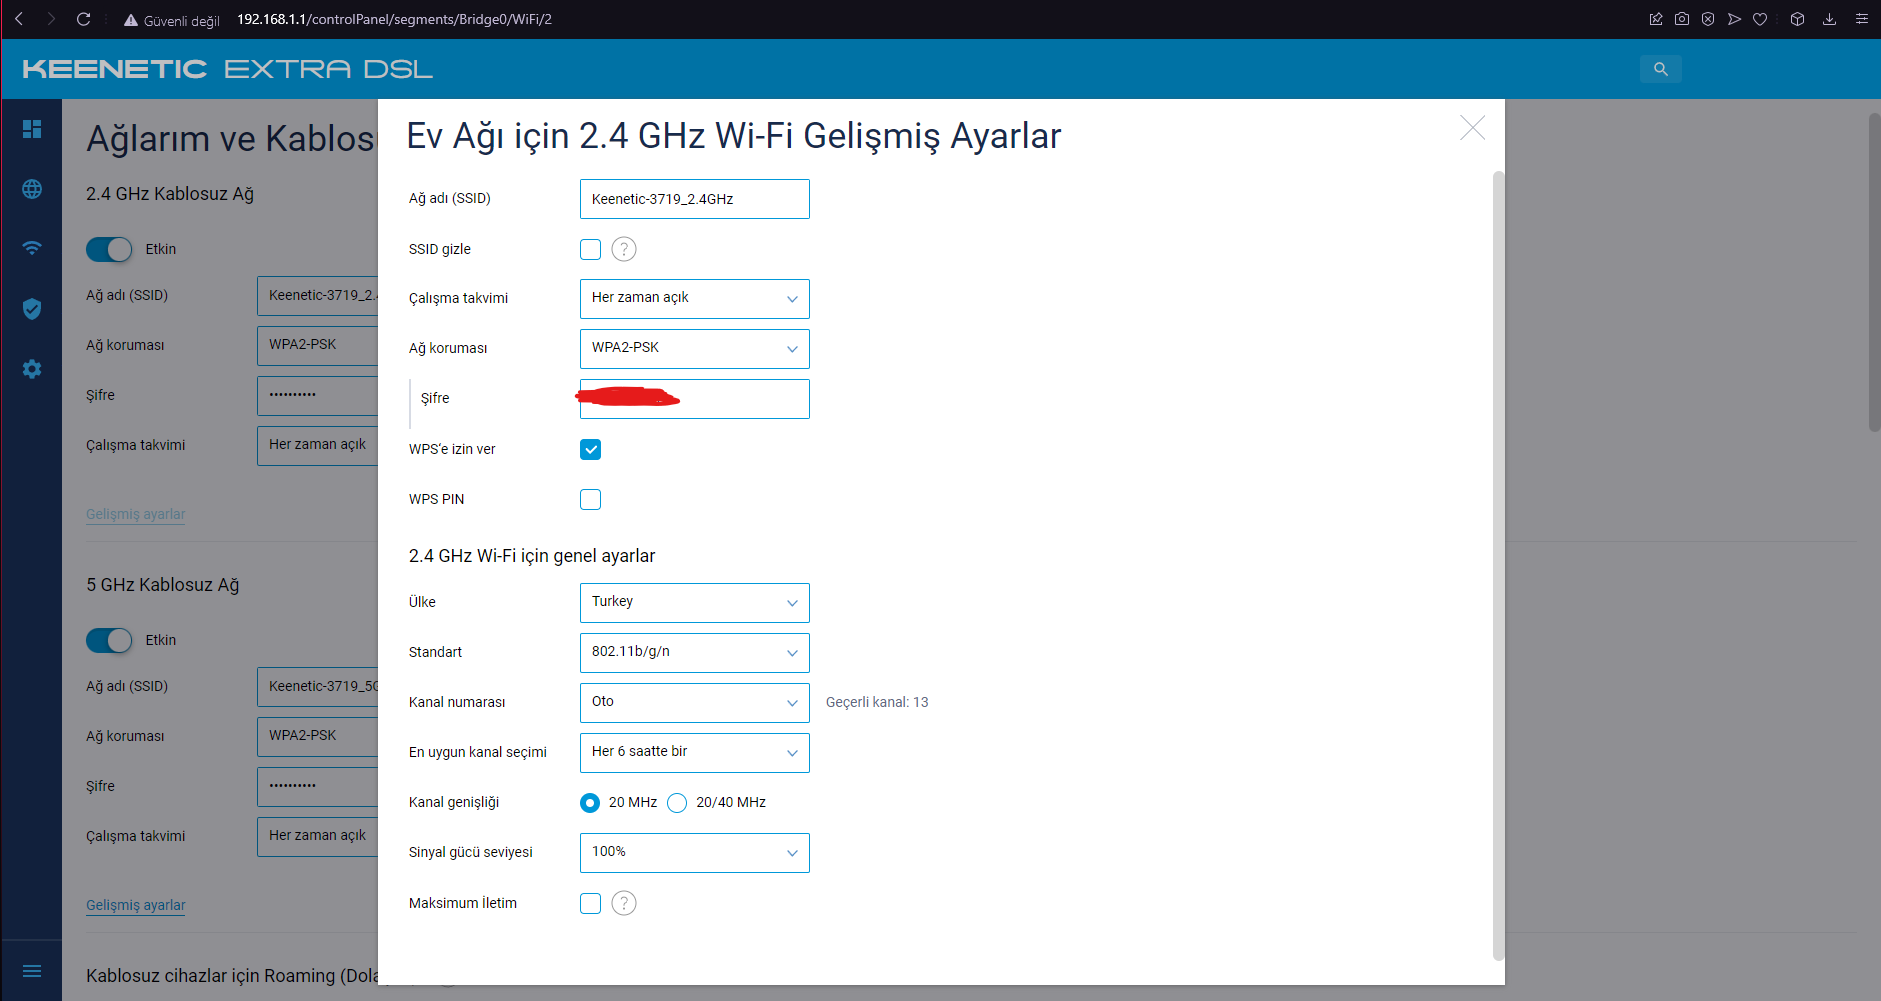Close the advanced Wi-Fi settings dialog
Screen dimensions: 1881x1001
click(1472, 128)
